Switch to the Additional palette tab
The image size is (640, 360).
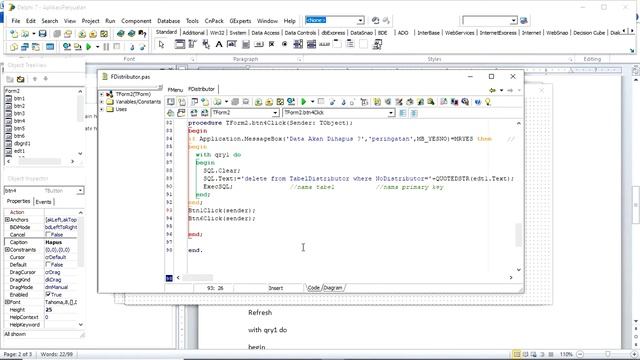click(193, 33)
